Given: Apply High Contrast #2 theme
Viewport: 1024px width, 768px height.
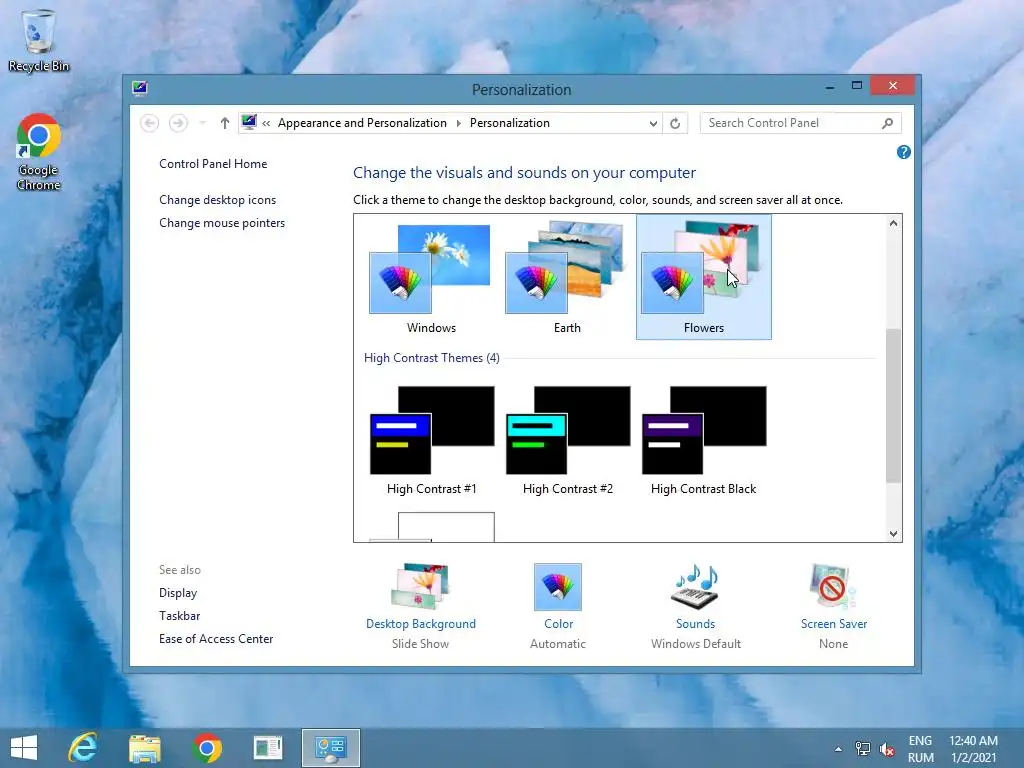Looking at the screenshot, I should pos(567,440).
